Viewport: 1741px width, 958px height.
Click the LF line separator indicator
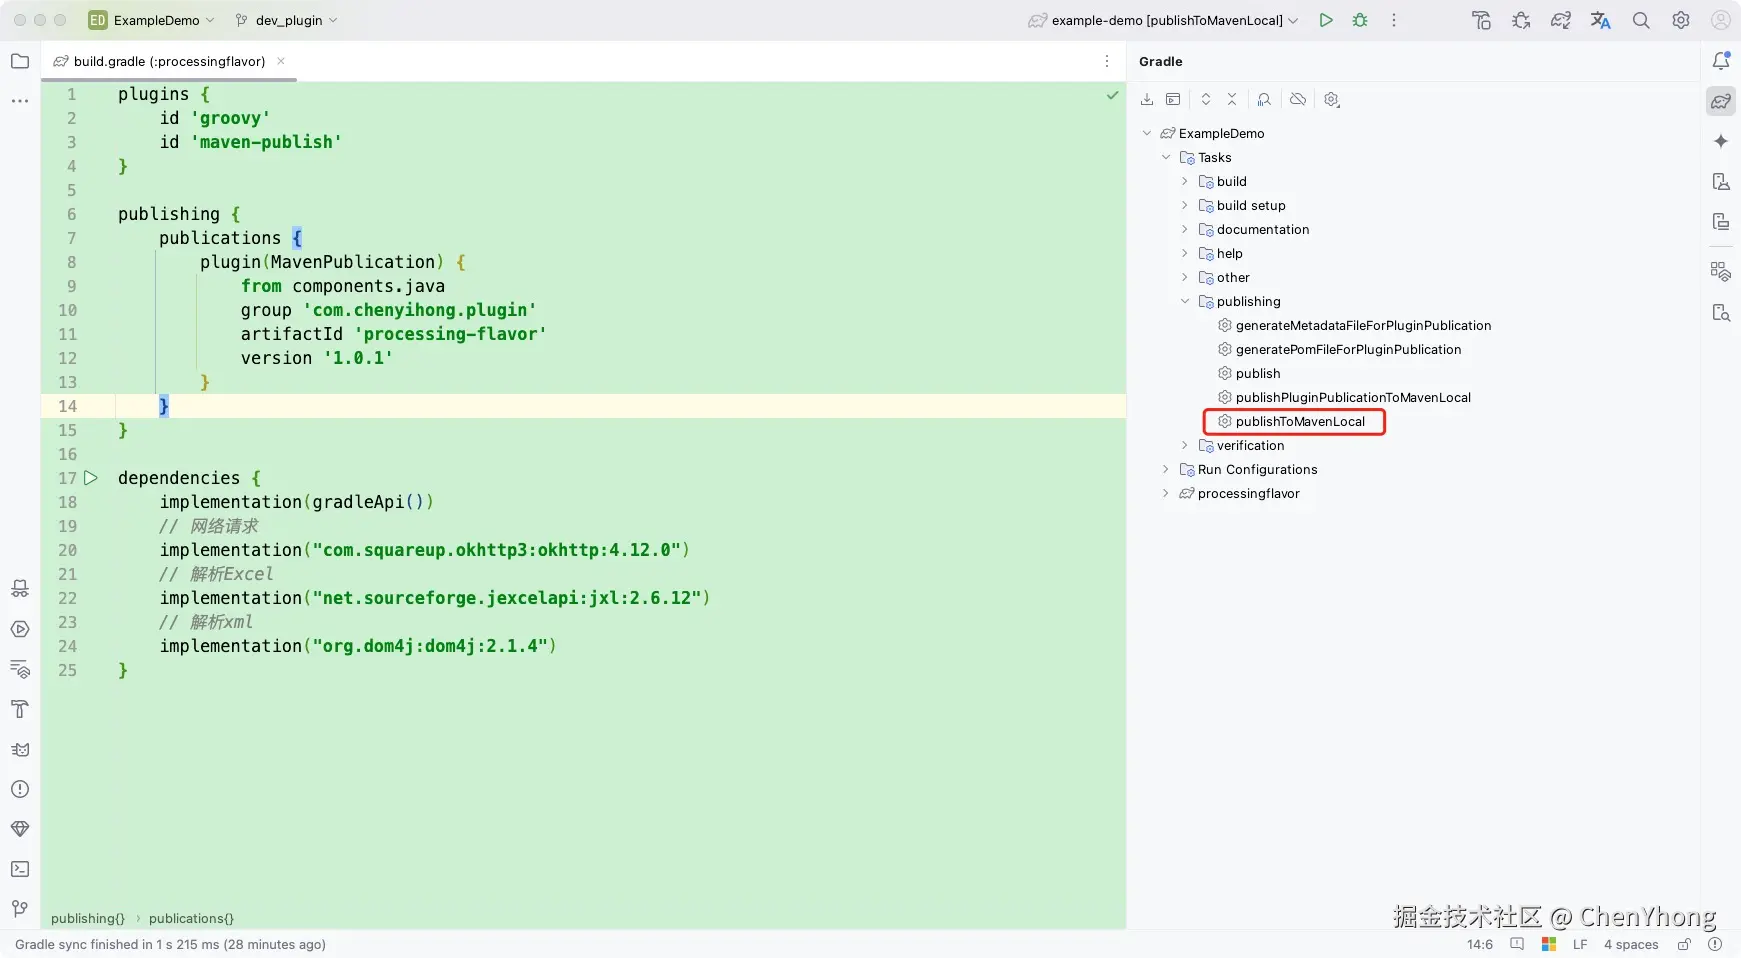[x=1580, y=944]
